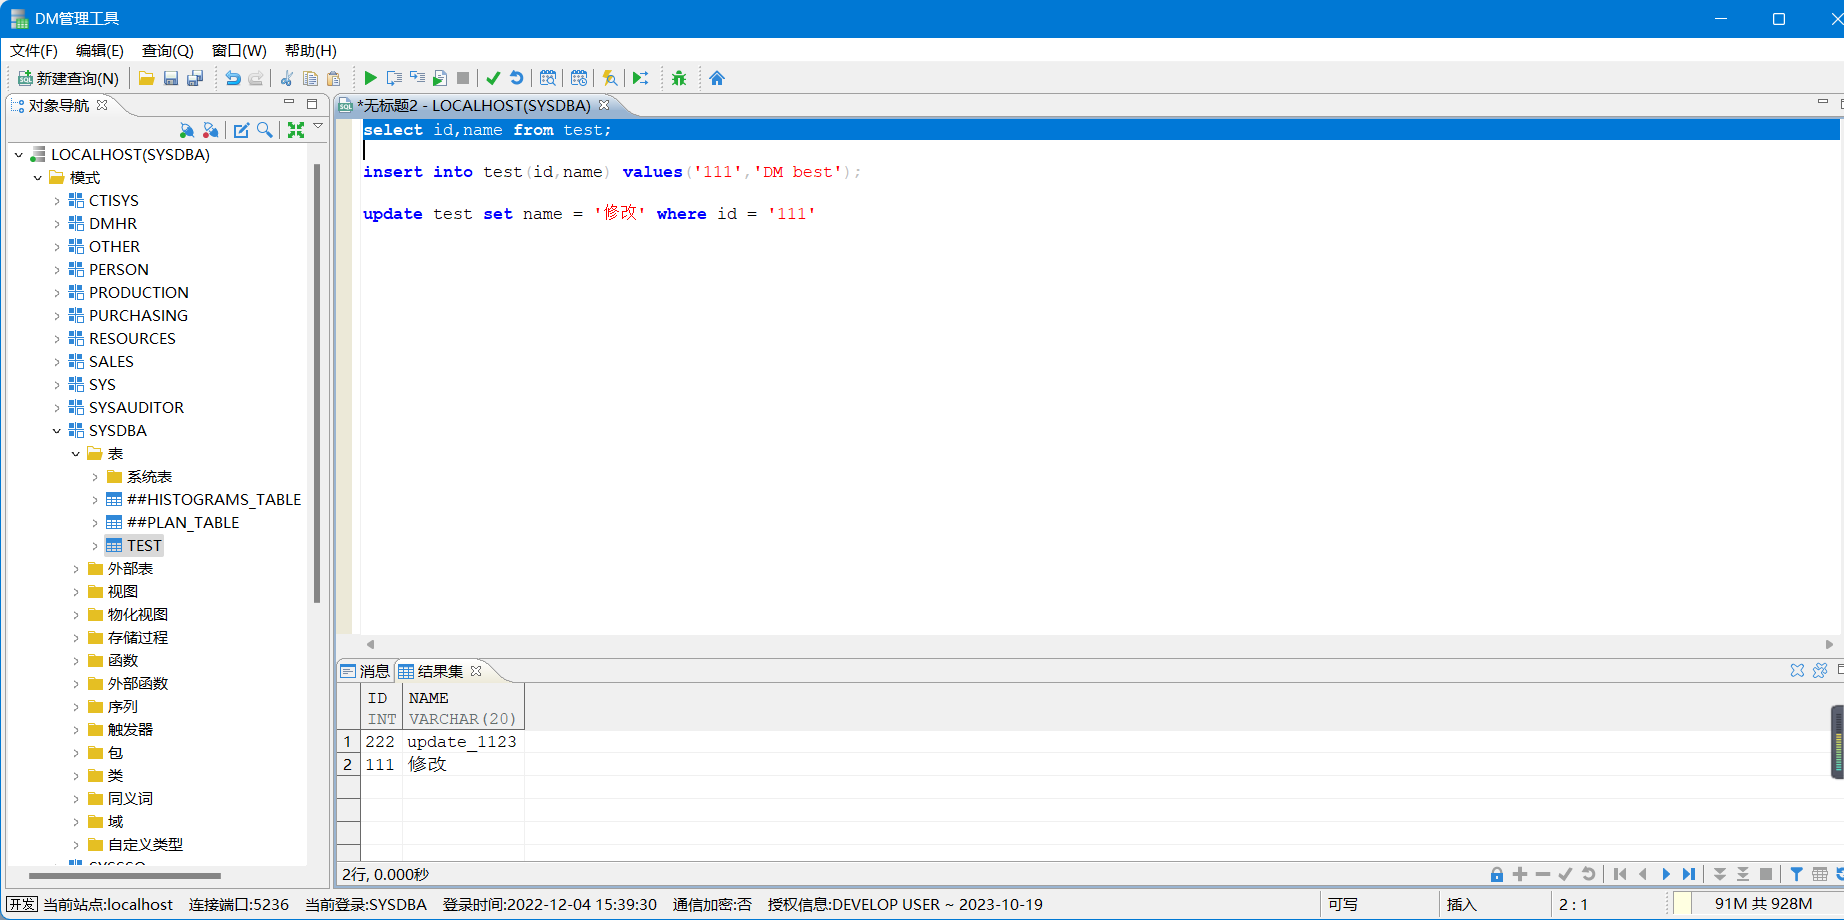This screenshot has height=920, width=1844.
Task: Click the Cut (scissors) toolbar icon
Action: pos(287,78)
